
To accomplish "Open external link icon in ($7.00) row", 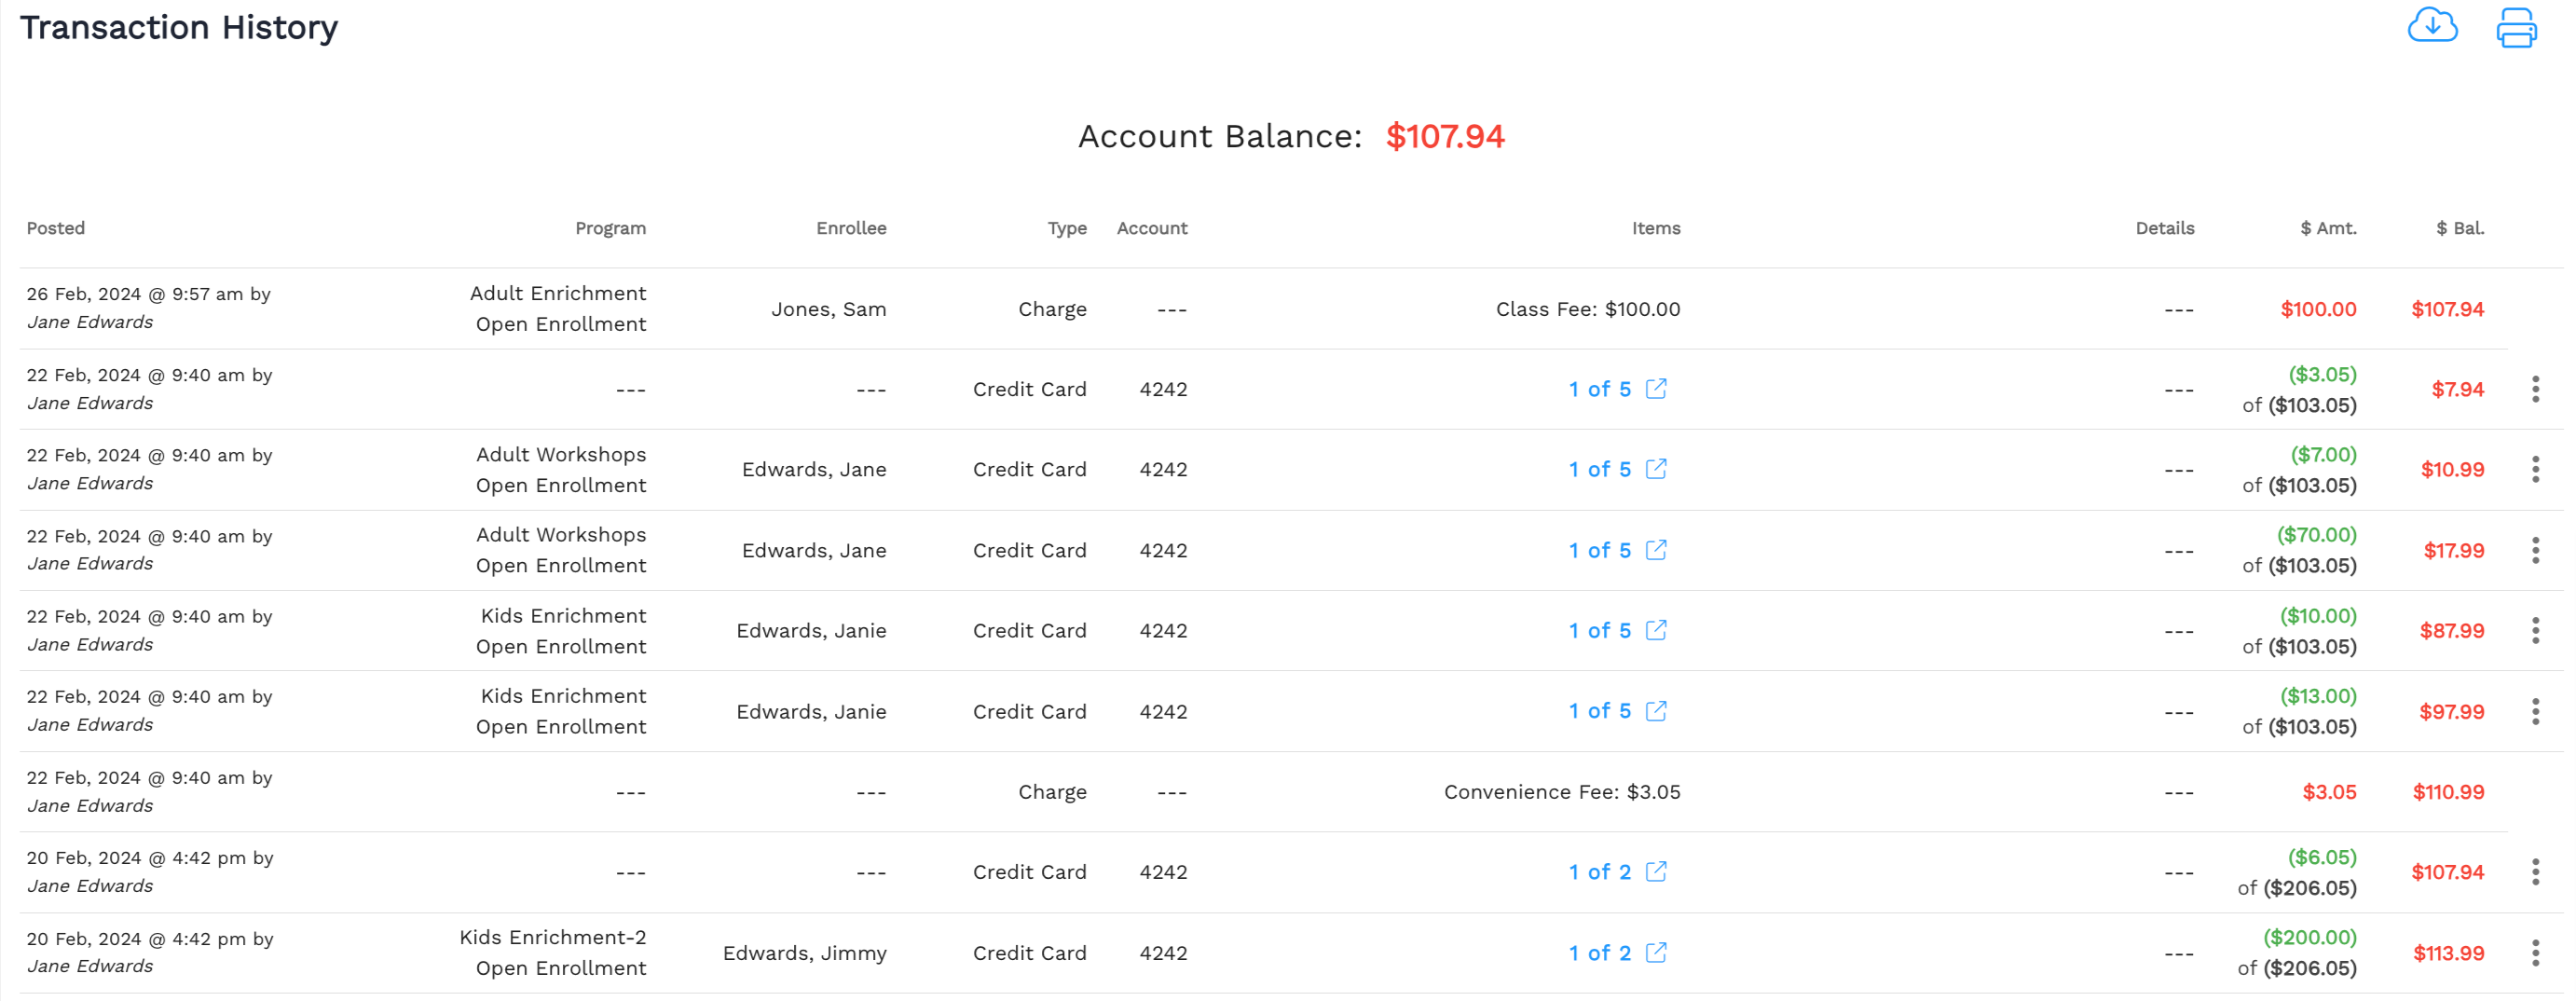I will click(x=1656, y=469).
